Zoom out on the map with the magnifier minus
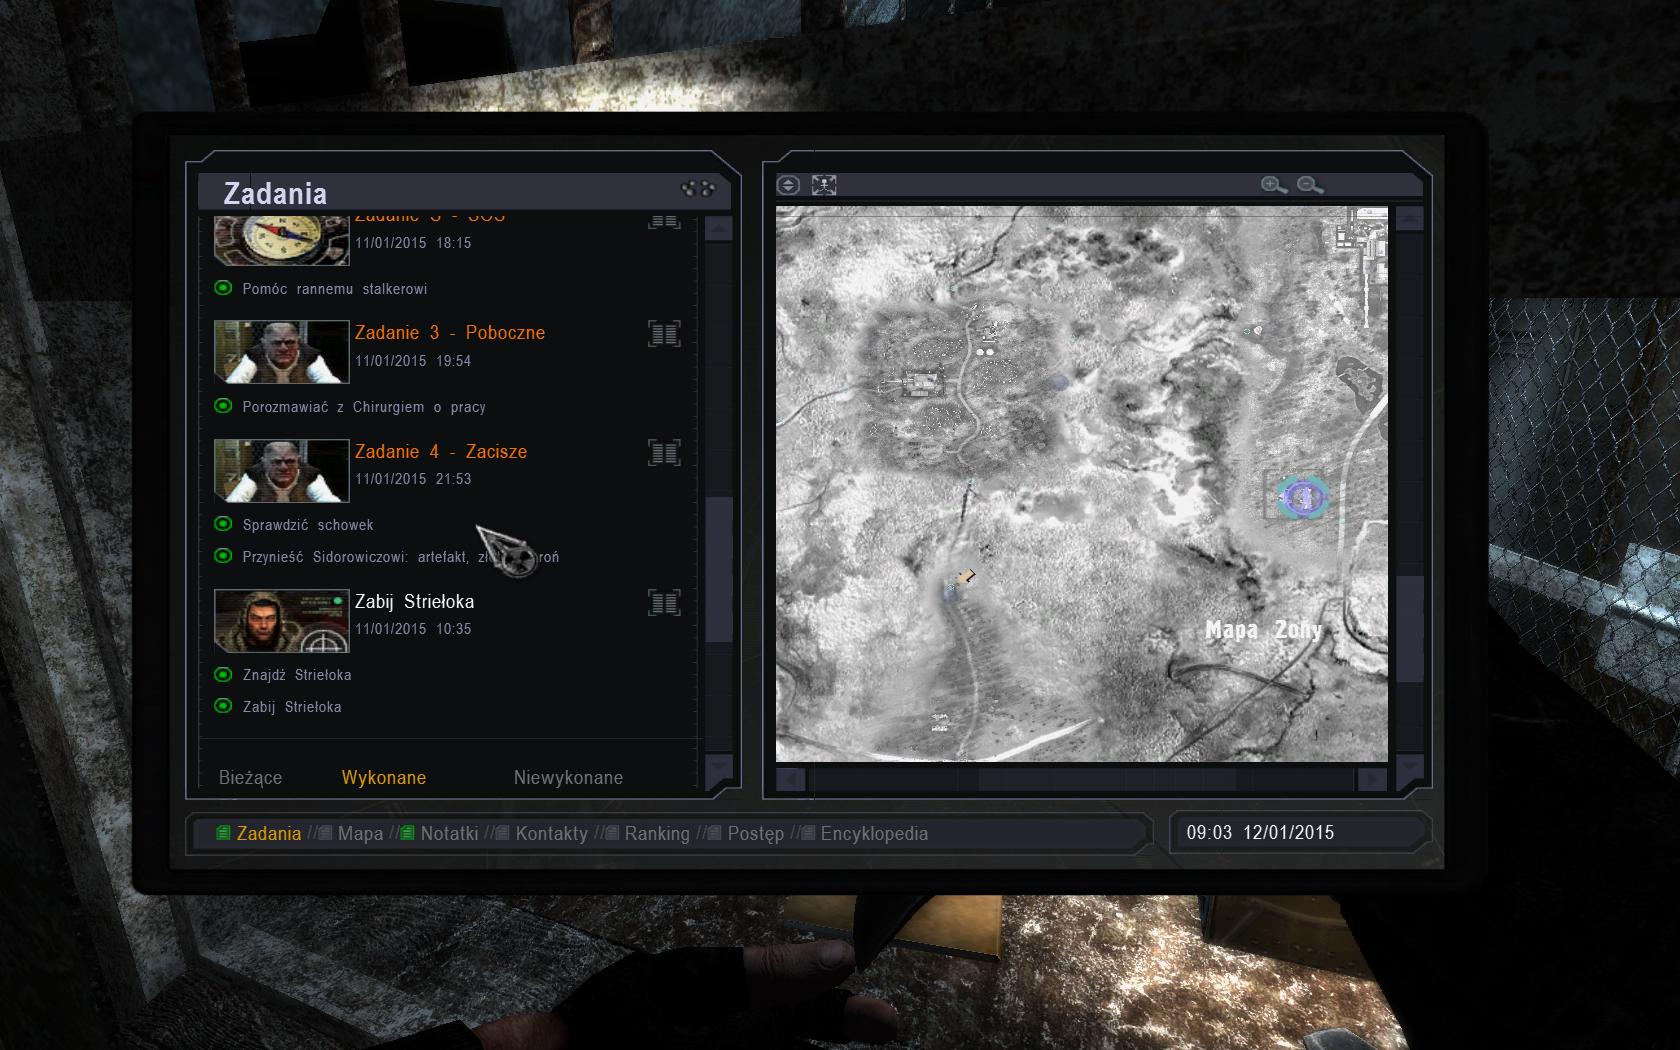This screenshot has width=1680, height=1050. pyautogui.click(x=1310, y=185)
